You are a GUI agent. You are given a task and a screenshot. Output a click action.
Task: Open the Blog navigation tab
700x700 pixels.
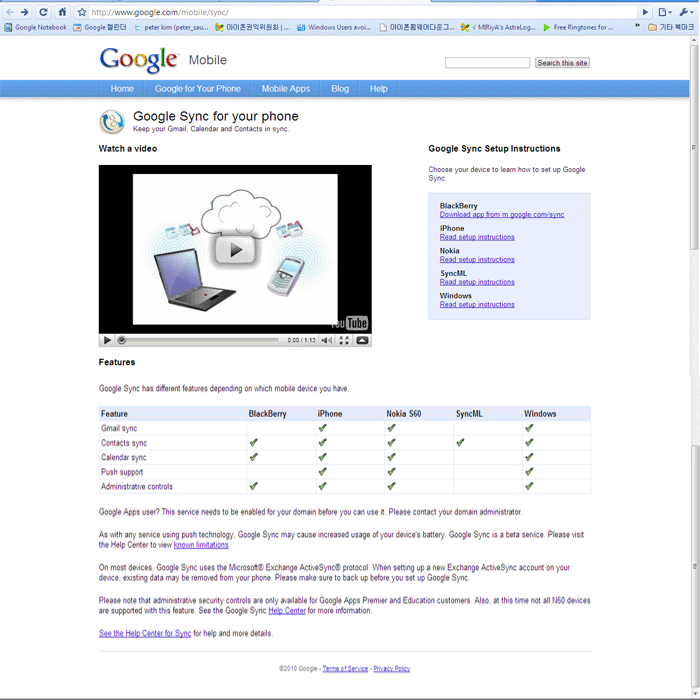click(x=340, y=88)
